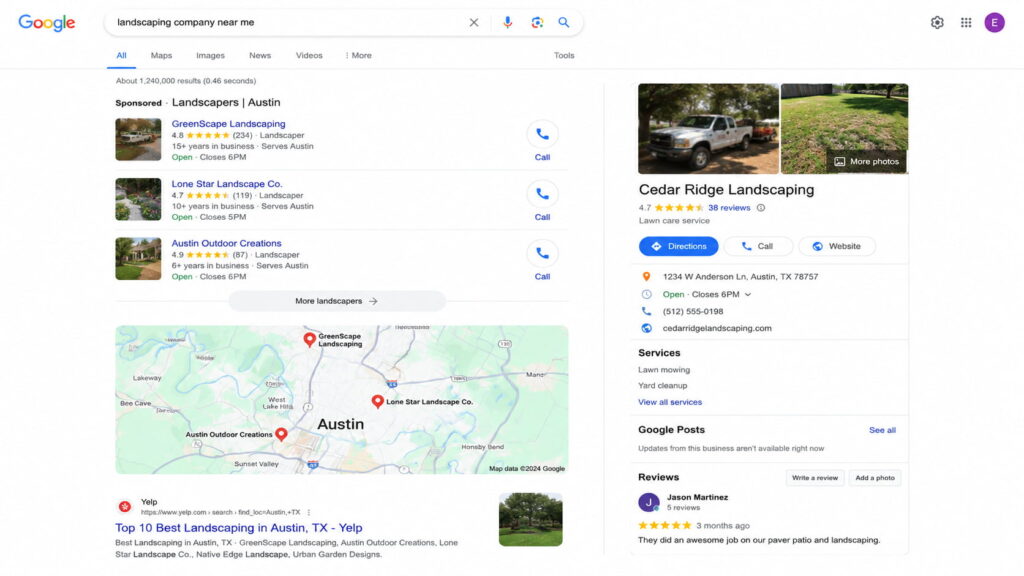
Task: Click Austin Outdoor Creations map pin
Action: pyautogui.click(x=281, y=434)
